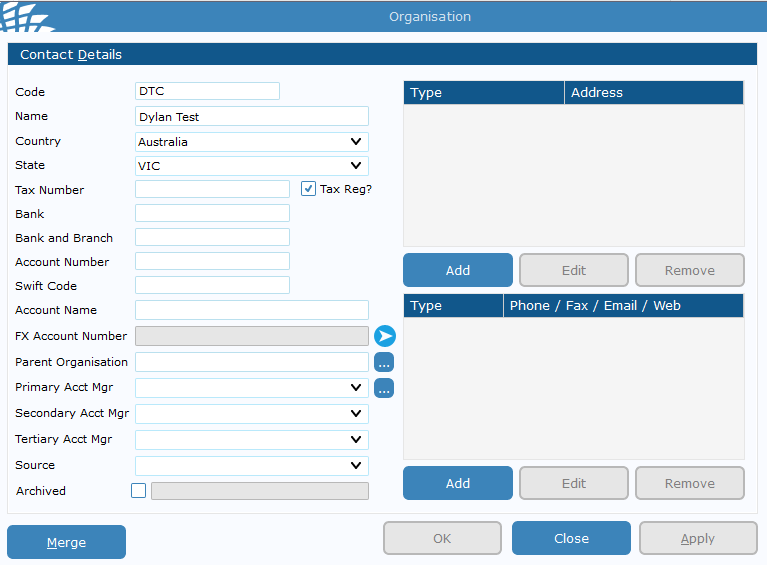
Task: Open the State dropdown list
Action: [252, 166]
